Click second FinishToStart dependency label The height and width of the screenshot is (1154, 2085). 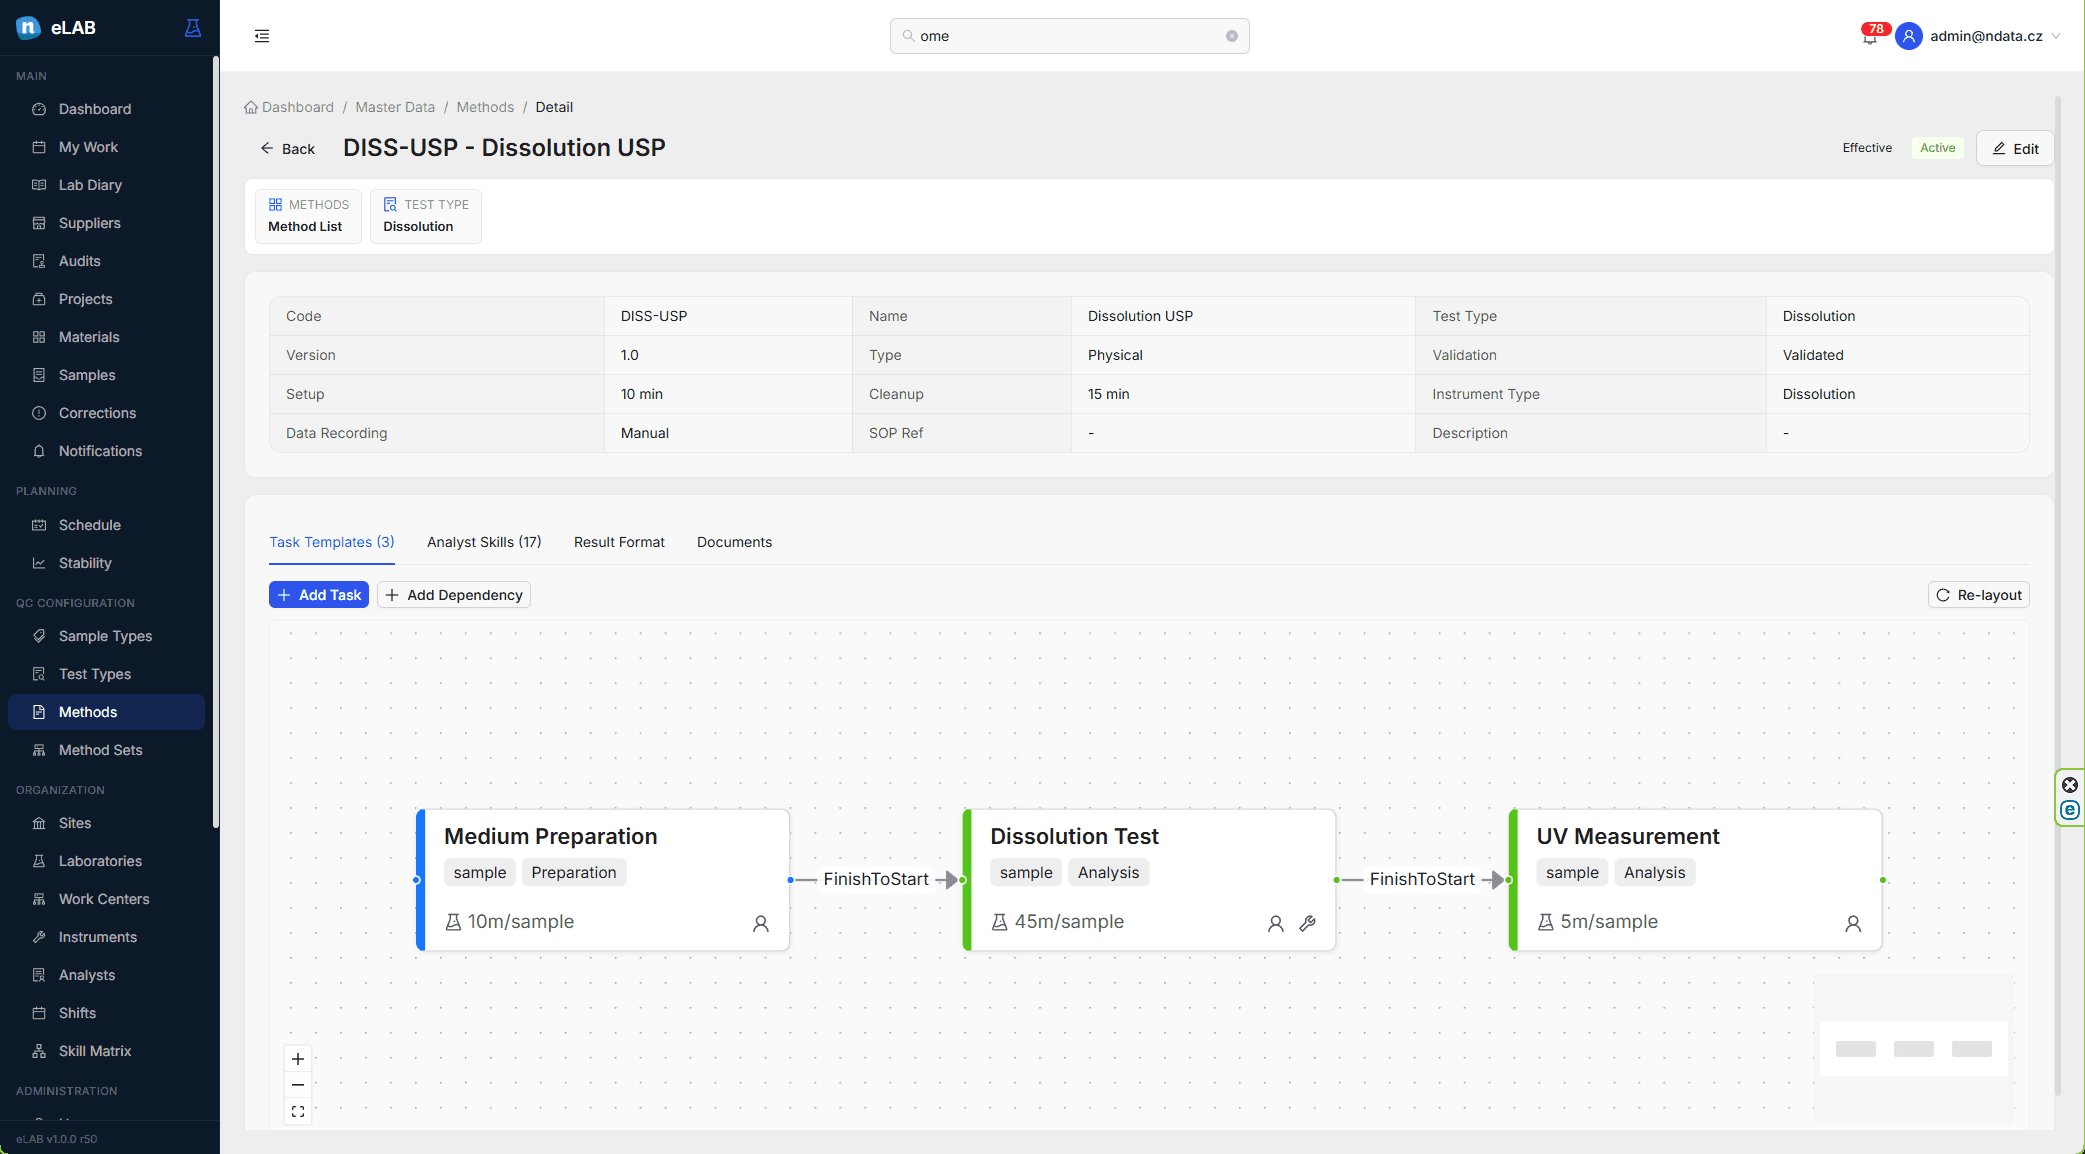1422,879
